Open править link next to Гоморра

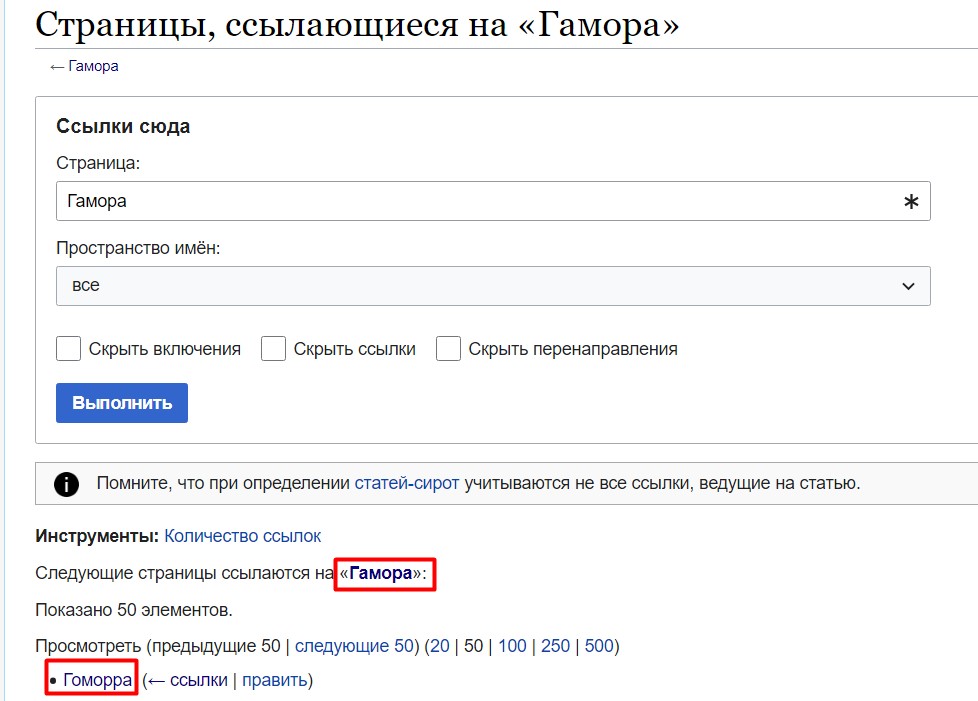(x=274, y=680)
